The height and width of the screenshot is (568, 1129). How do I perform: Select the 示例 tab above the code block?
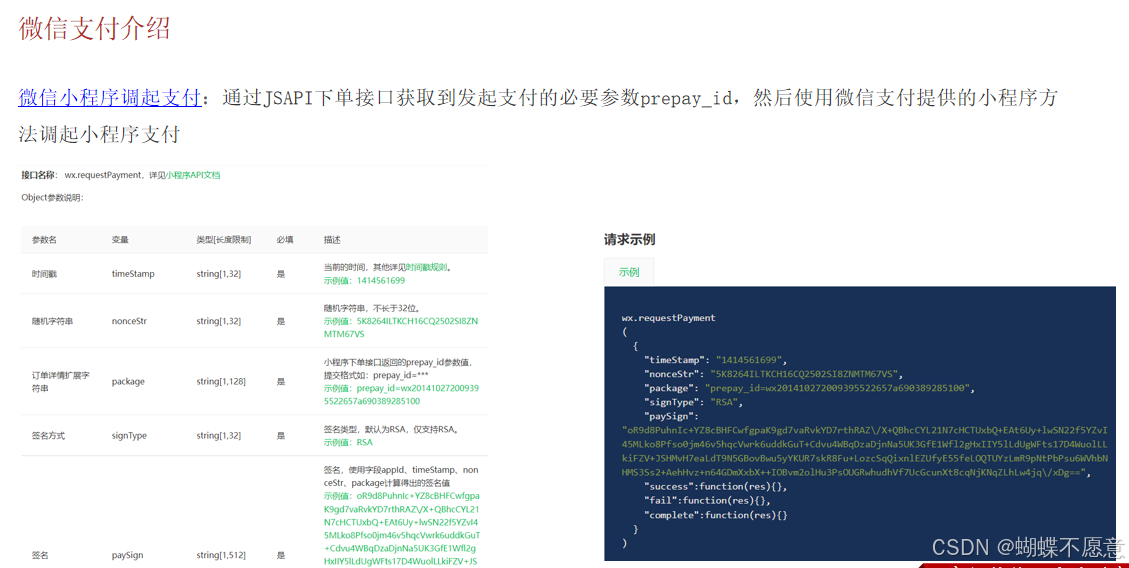[x=629, y=272]
